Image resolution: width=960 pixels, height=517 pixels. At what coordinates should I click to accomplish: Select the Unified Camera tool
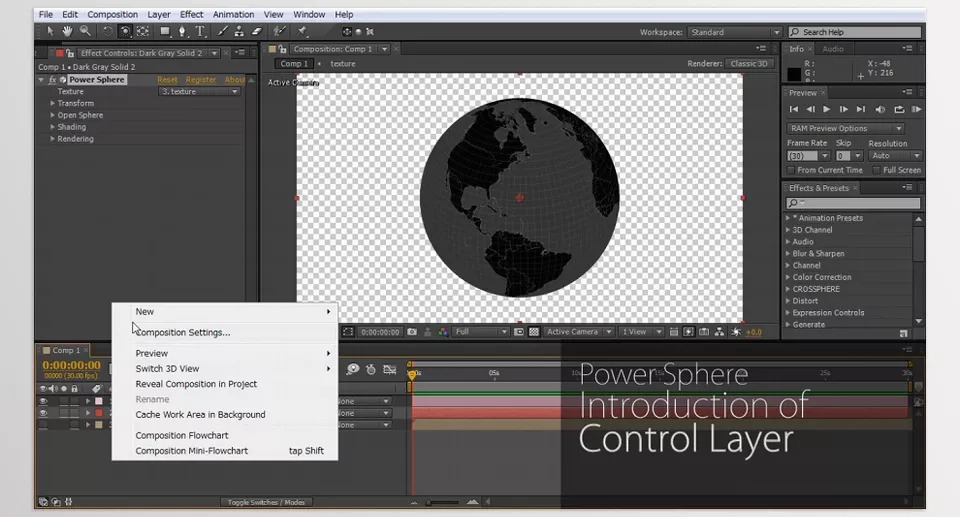125,31
